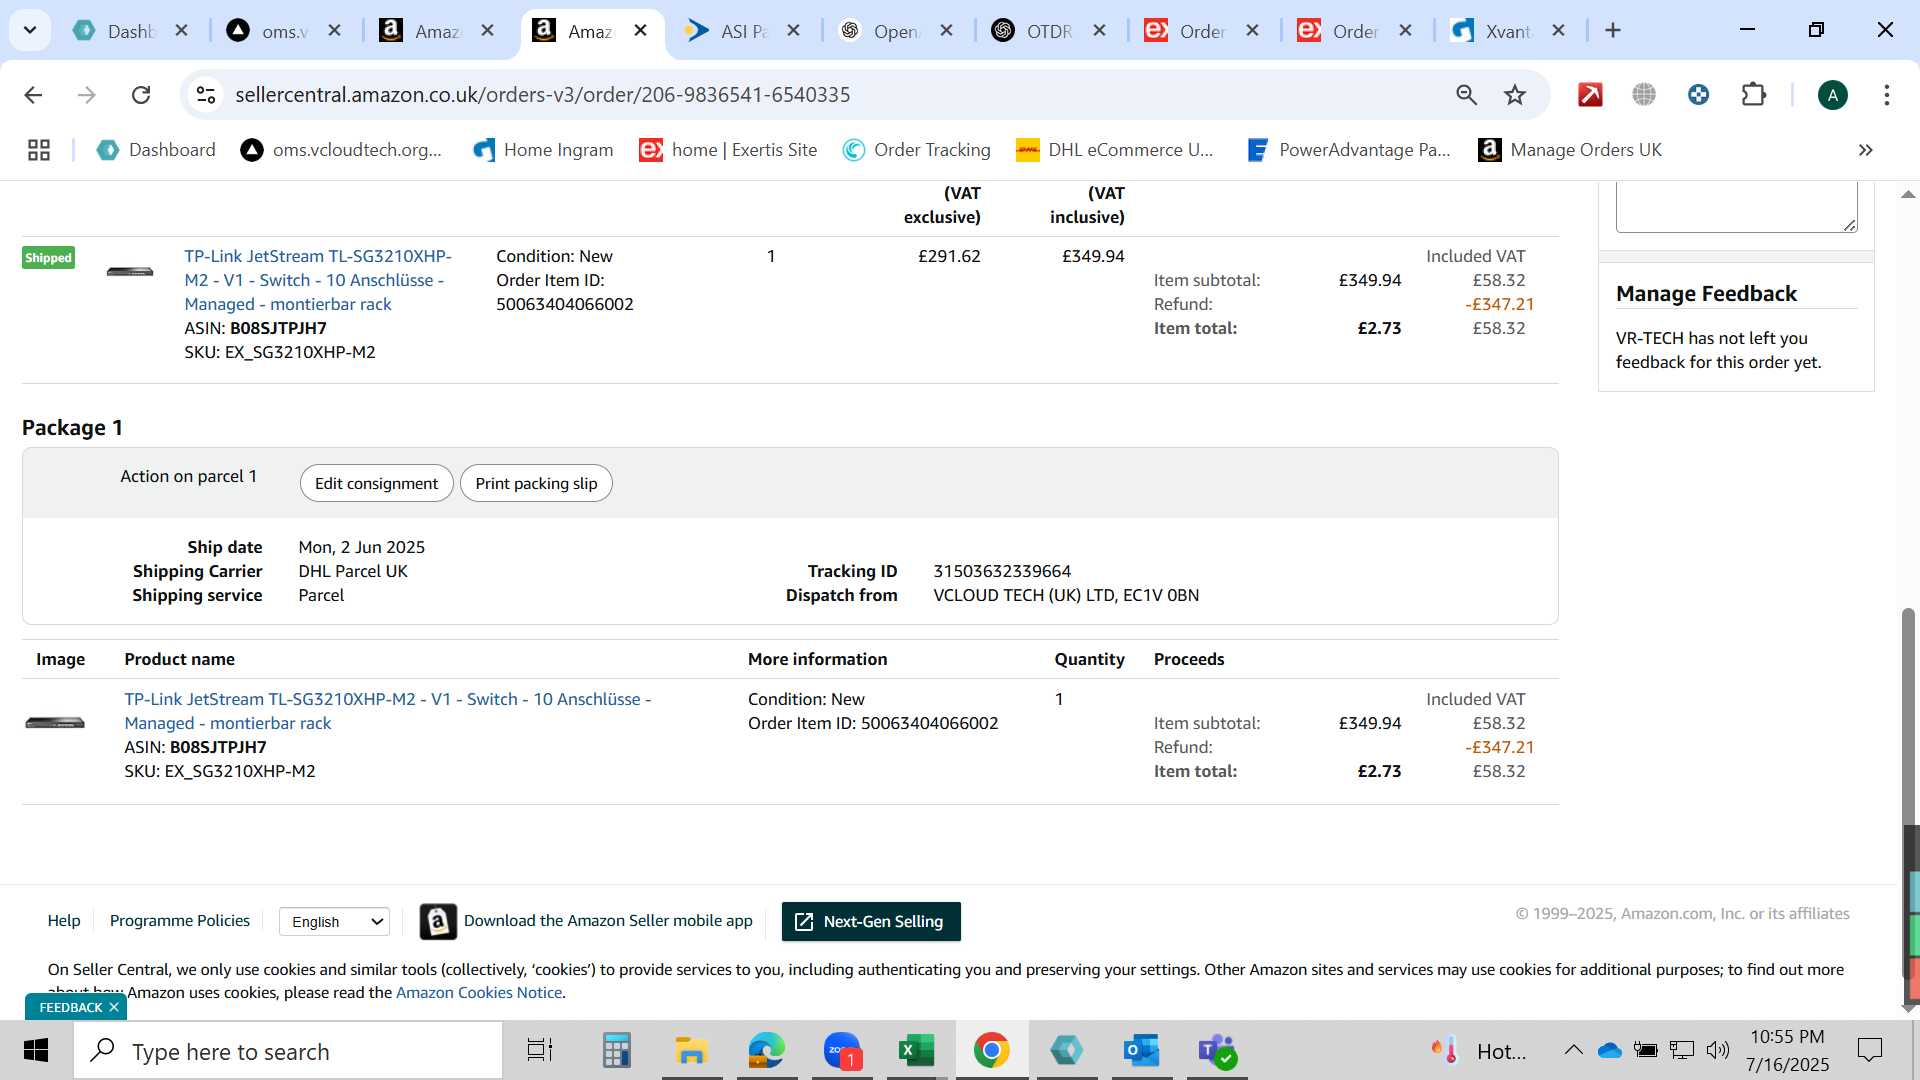Open Programme Policies footer link
1920x1080 pixels.
(x=180, y=921)
